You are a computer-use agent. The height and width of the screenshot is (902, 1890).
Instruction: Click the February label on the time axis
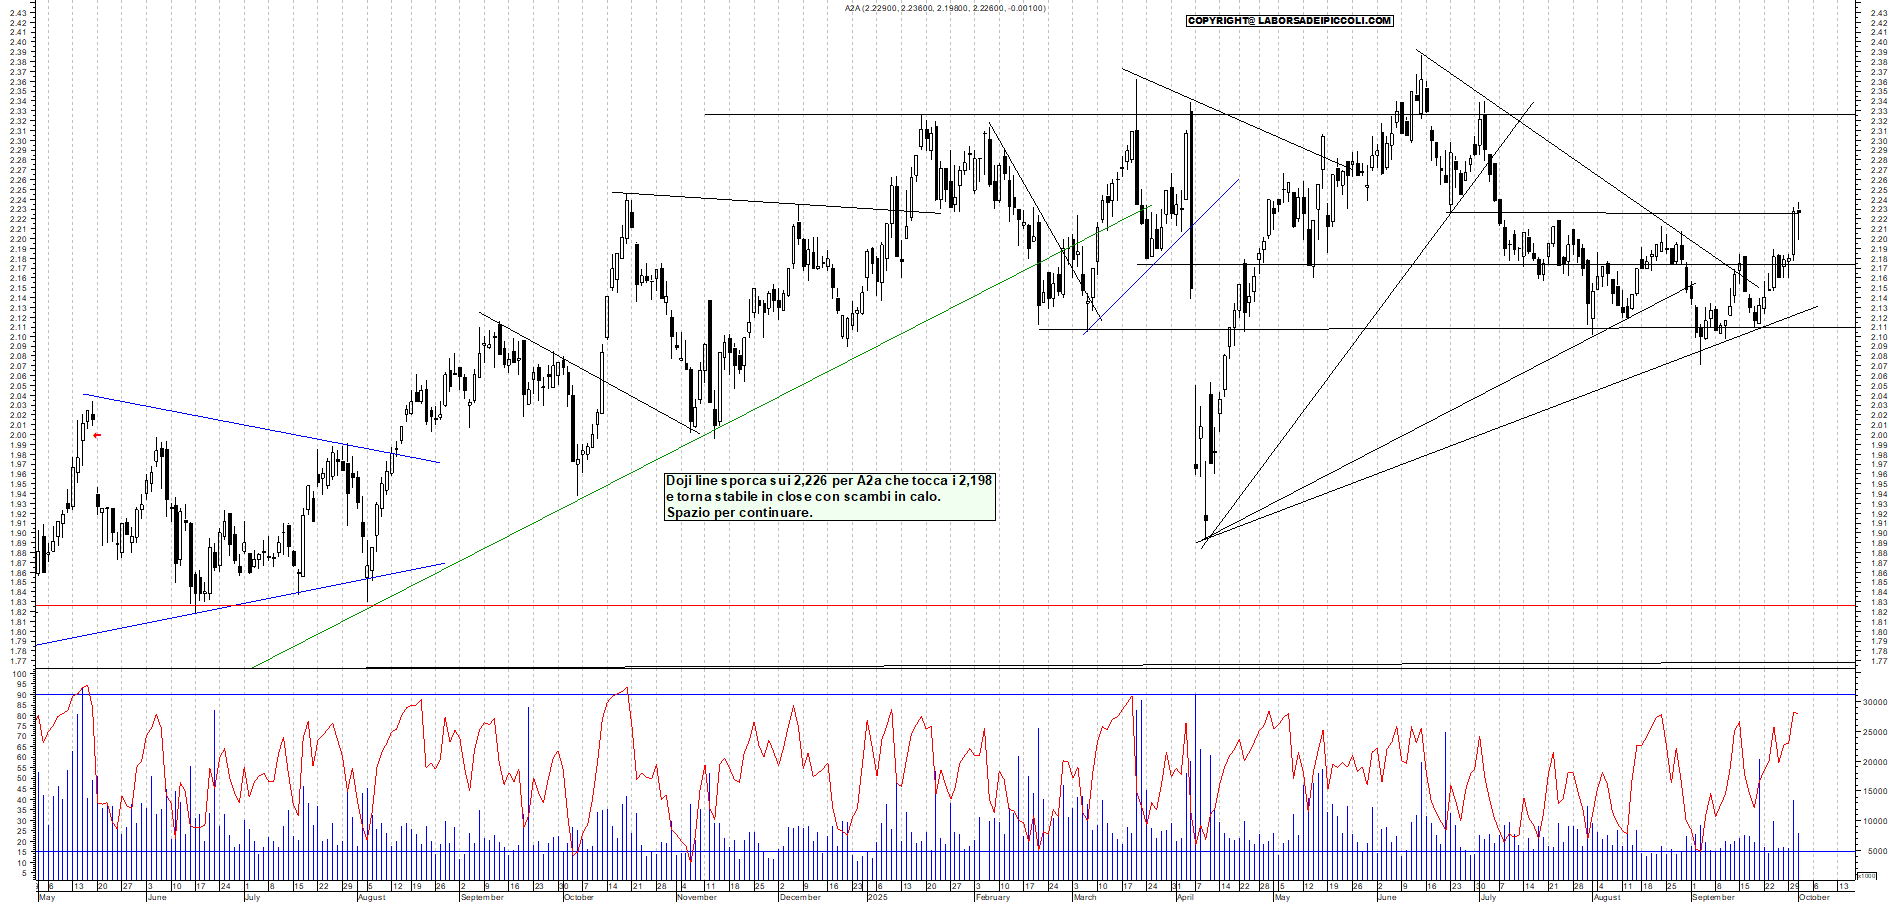pyautogui.click(x=992, y=897)
